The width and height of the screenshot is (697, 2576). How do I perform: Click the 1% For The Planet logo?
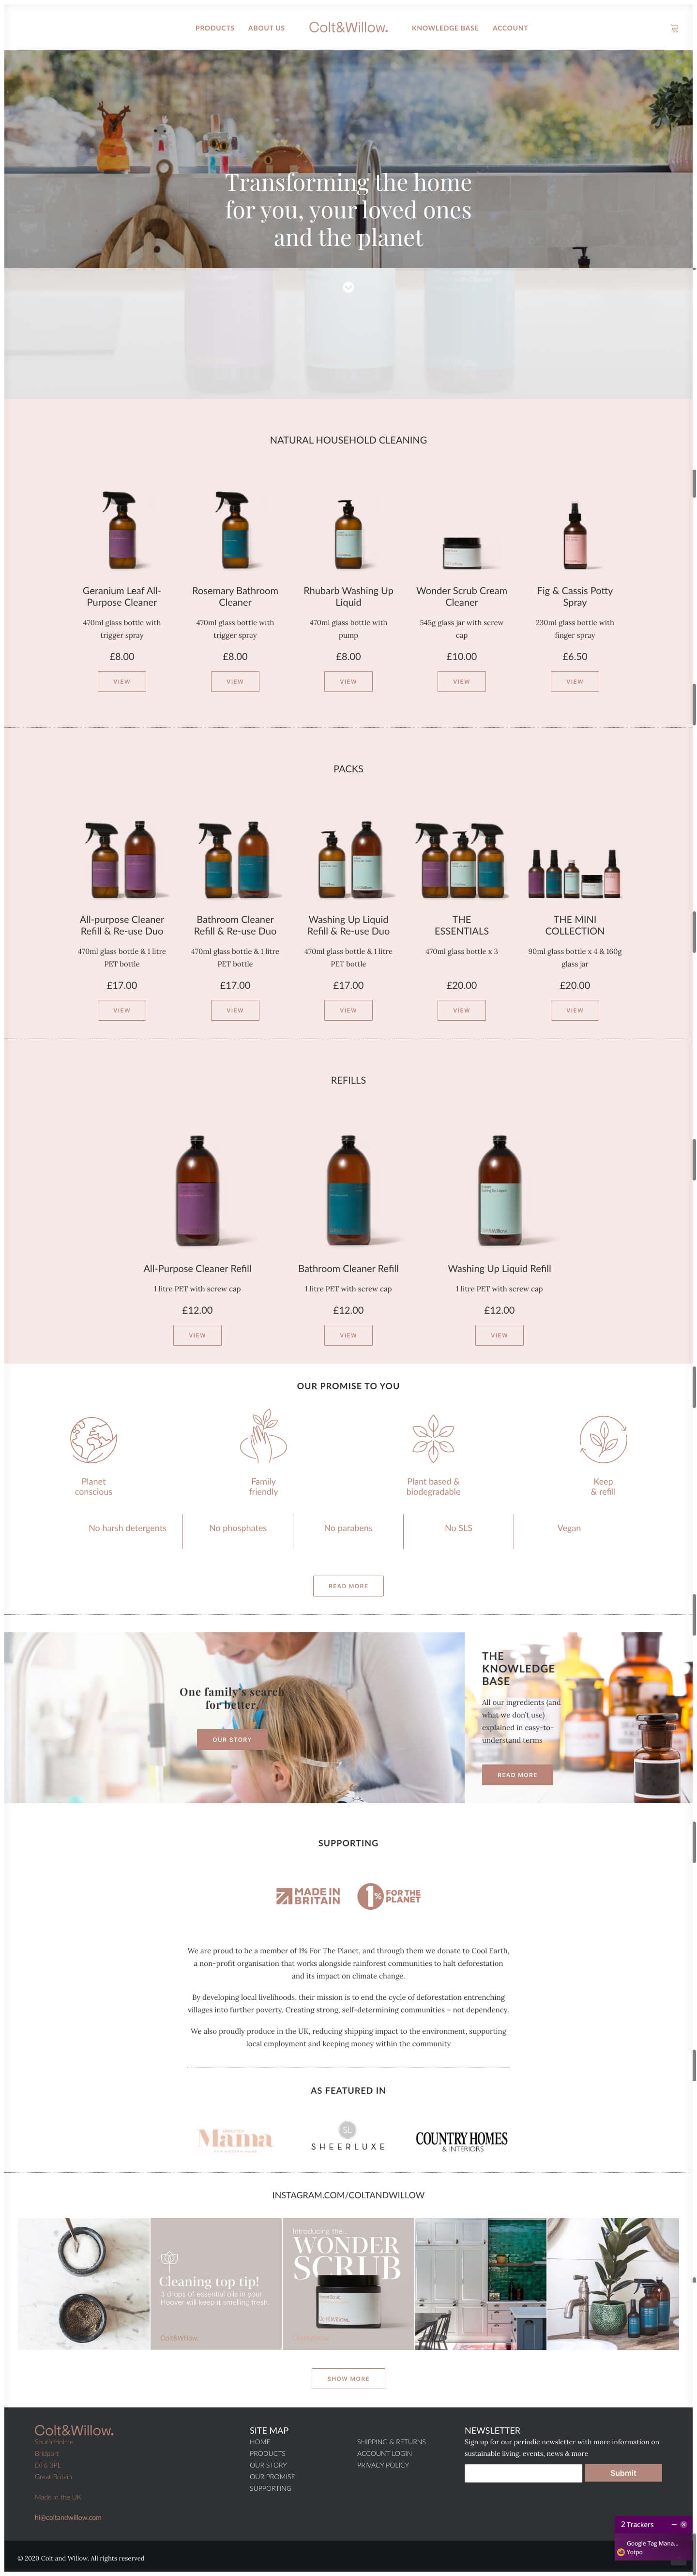coord(389,1895)
